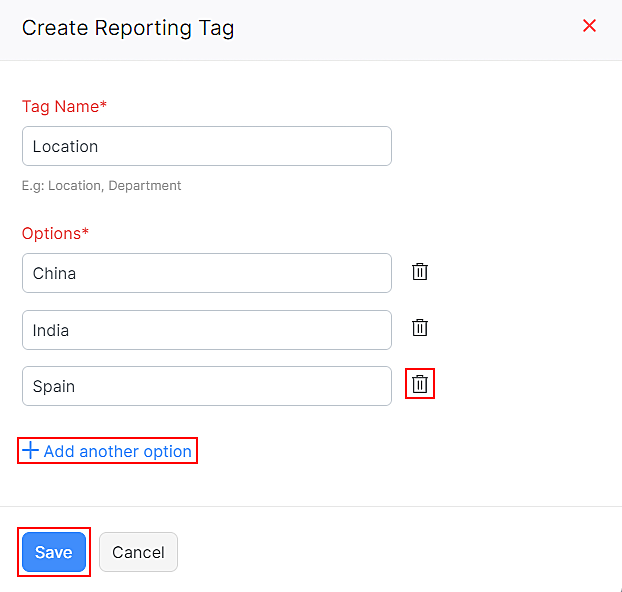Click the Options label
Viewport: 622px width, 592px height.
pyautogui.click(x=52, y=233)
